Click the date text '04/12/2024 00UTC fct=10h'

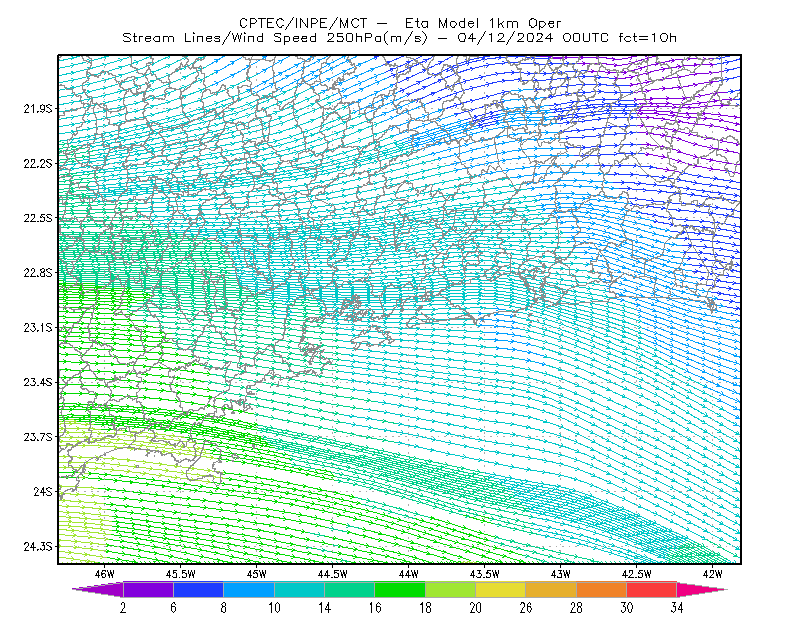[x=567, y=38]
